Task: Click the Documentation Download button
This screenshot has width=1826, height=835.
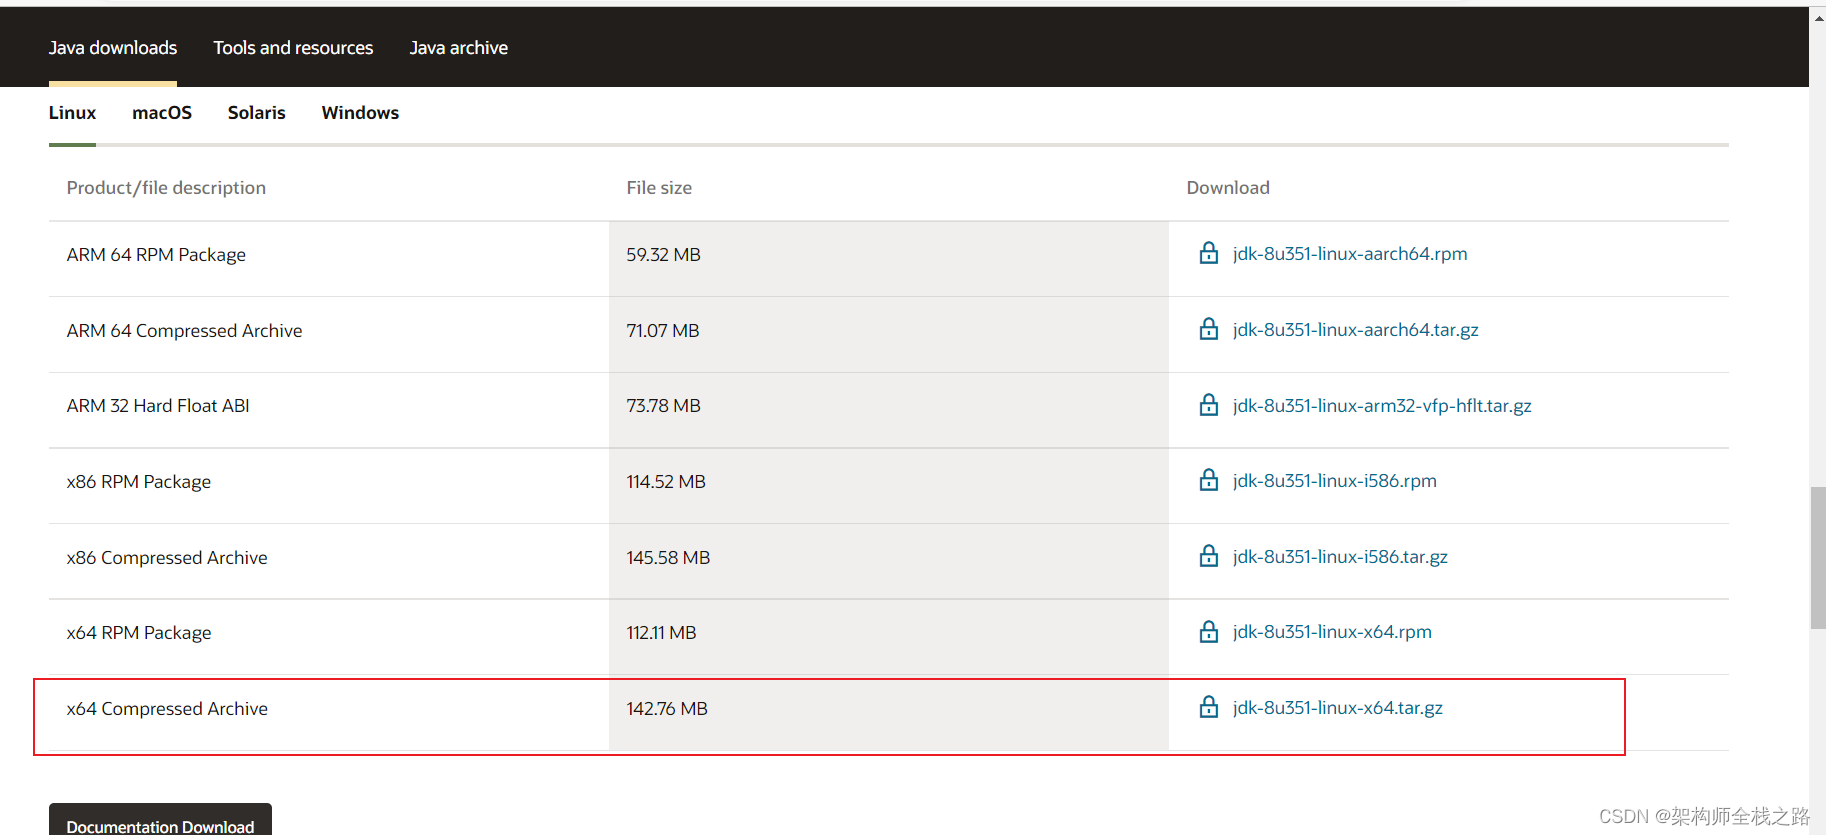Action: 160,820
